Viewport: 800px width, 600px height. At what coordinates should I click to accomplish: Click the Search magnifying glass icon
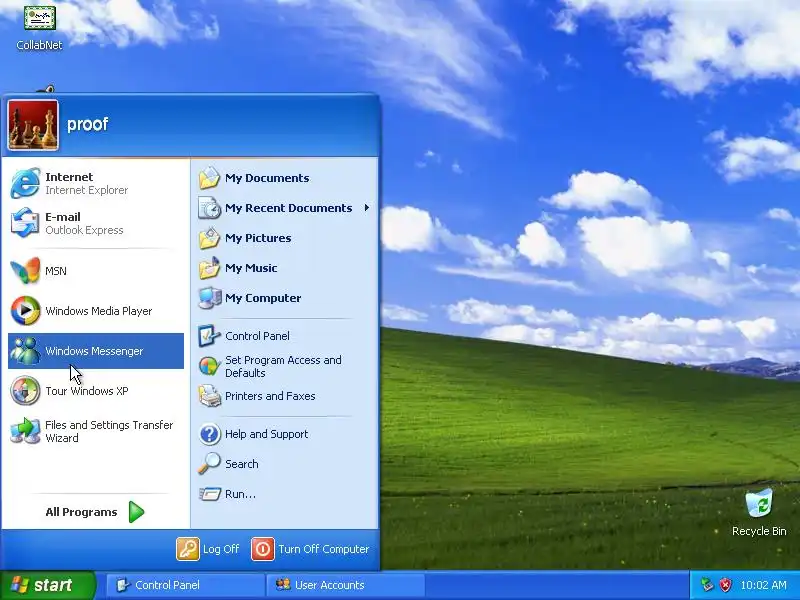tap(209, 464)
